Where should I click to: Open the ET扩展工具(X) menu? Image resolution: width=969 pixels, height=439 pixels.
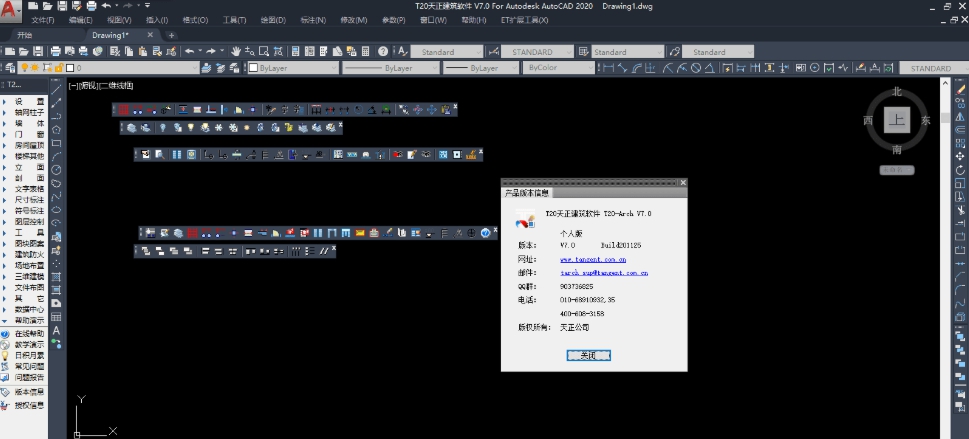(x=524, y=20)
